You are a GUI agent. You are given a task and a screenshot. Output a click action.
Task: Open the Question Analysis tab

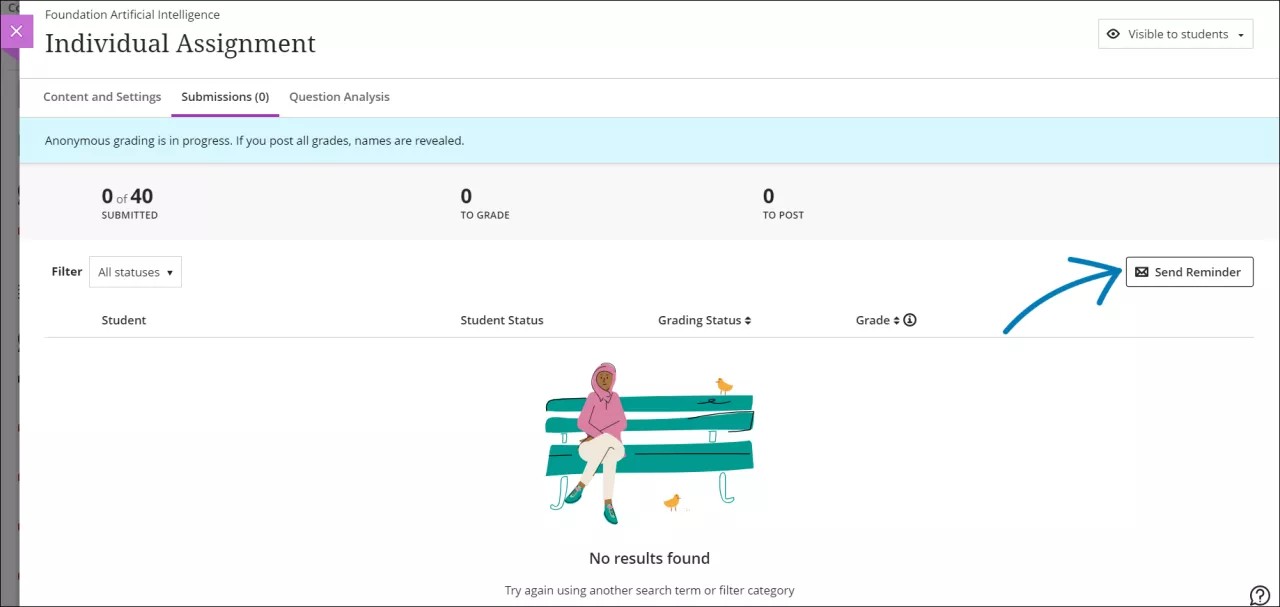339,96
